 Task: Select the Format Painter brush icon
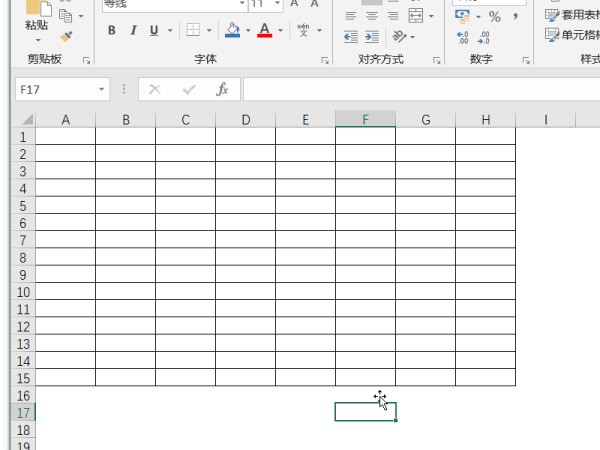[66, 37]
